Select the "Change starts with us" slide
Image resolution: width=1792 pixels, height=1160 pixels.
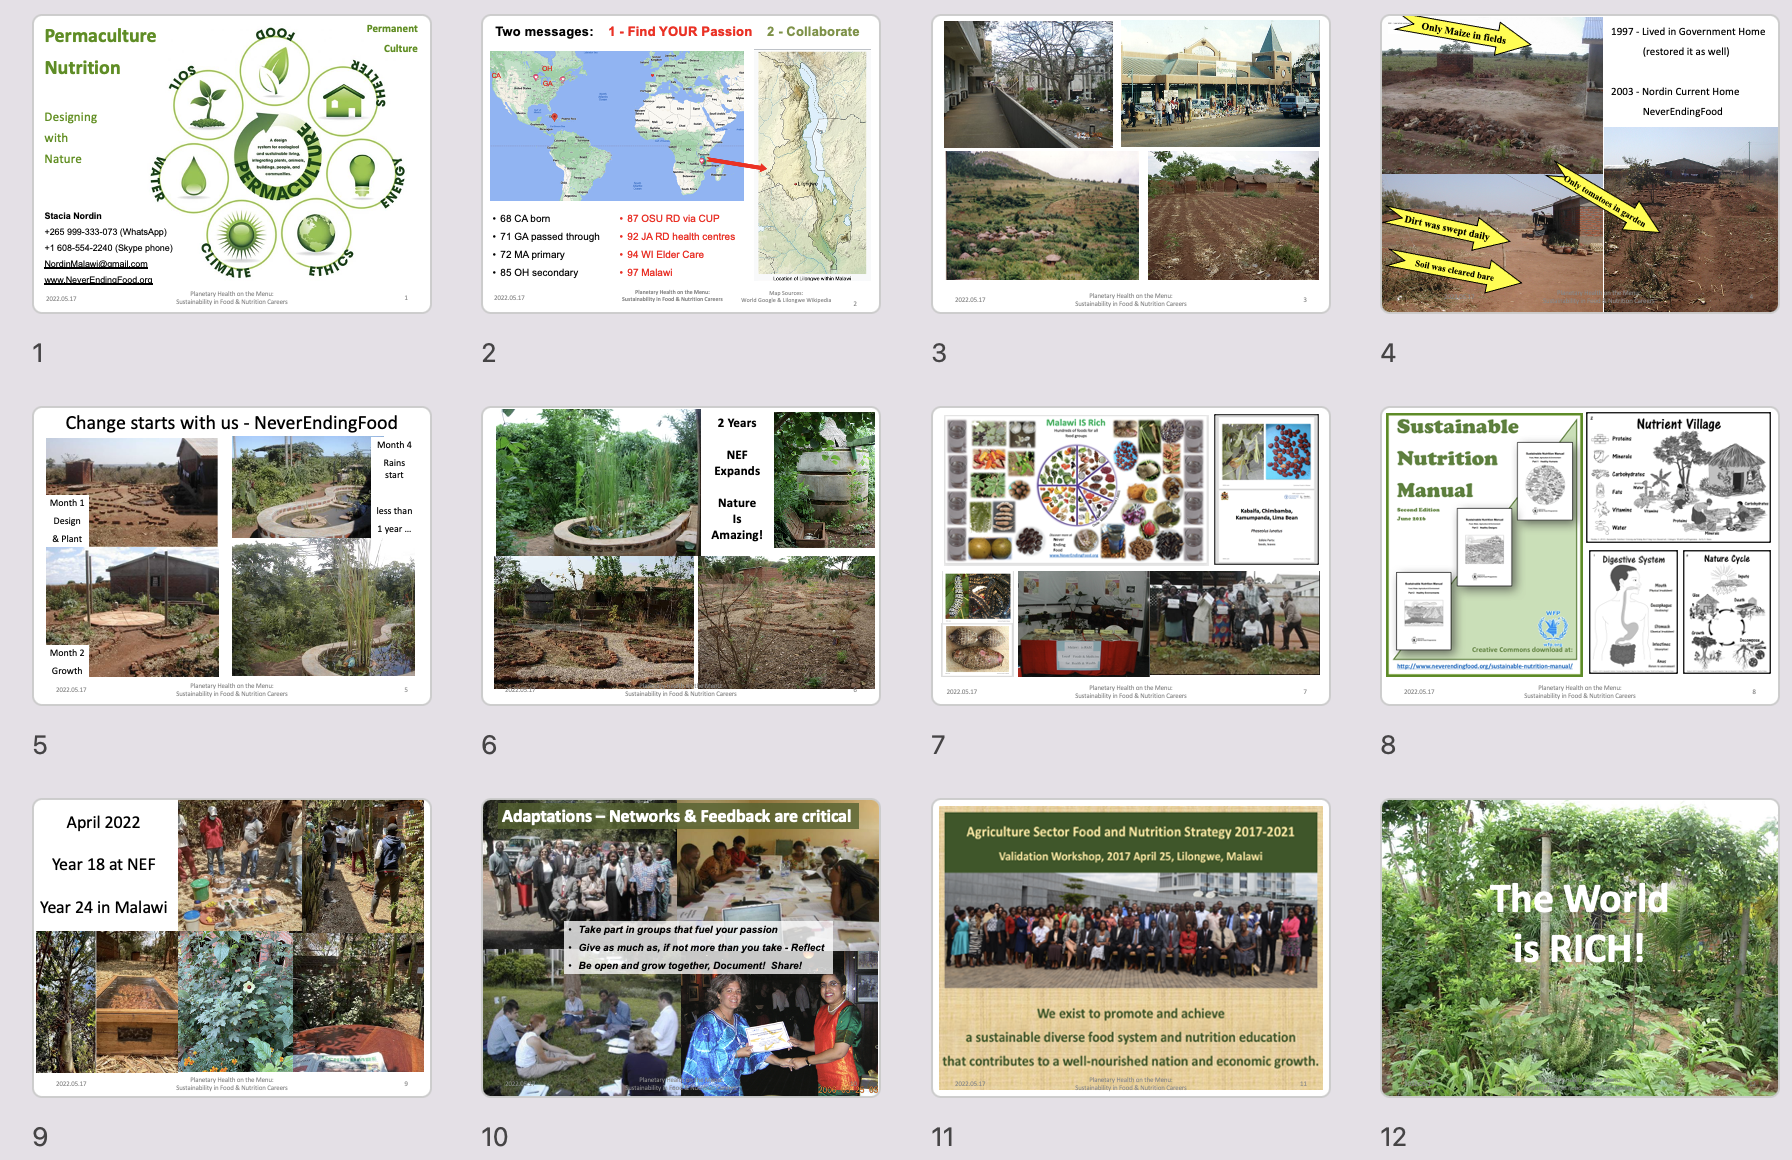[x=232, y=556]
